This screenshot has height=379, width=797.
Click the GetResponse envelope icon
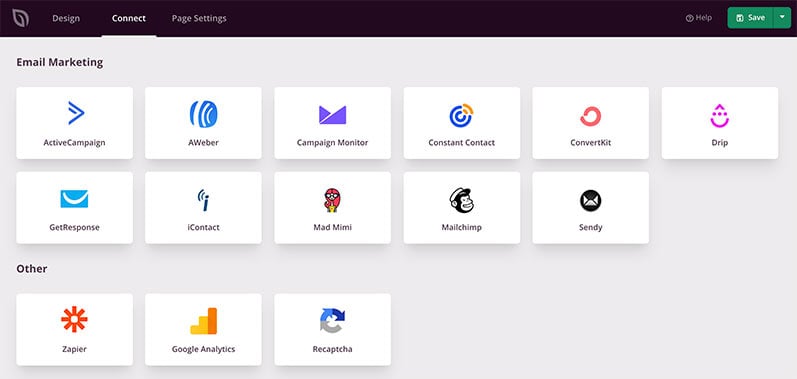click(x=74, y=199)
